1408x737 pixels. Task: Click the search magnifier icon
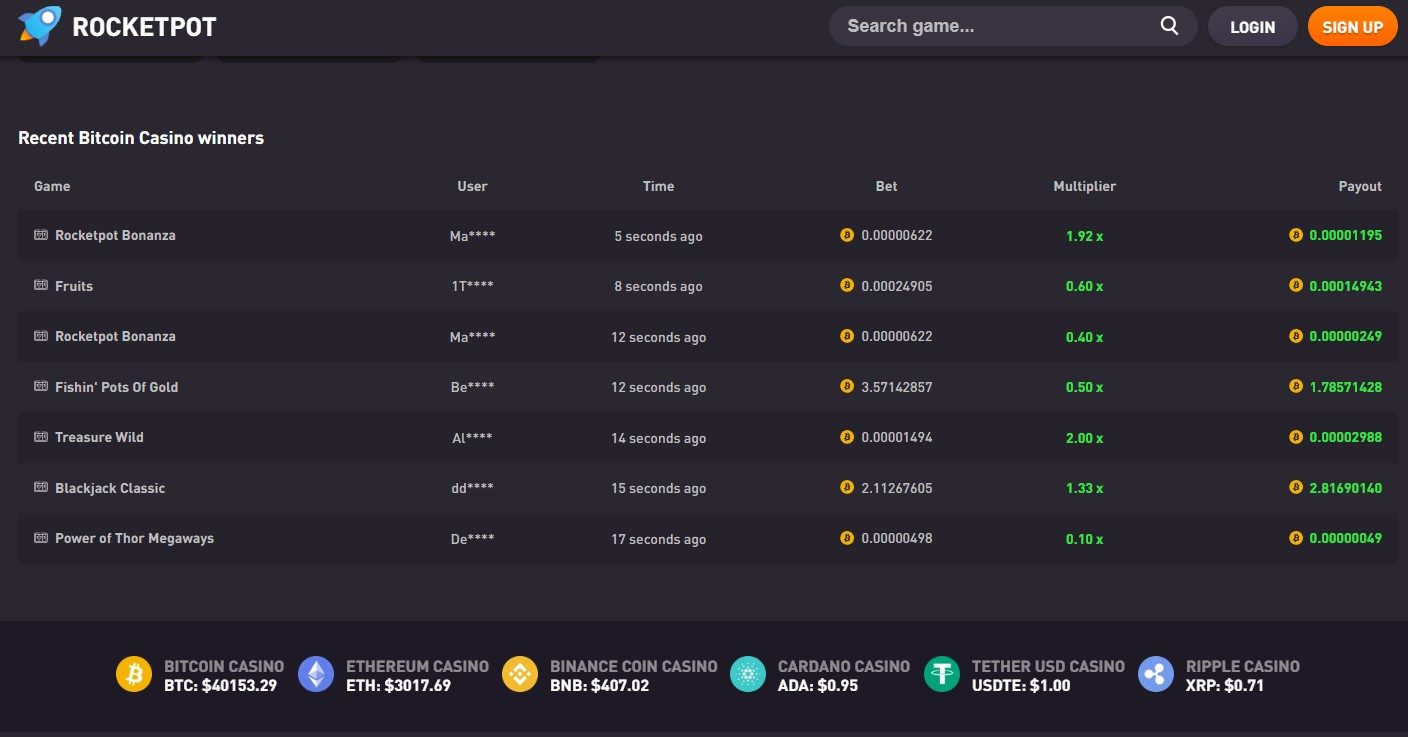pos(1168,25)
